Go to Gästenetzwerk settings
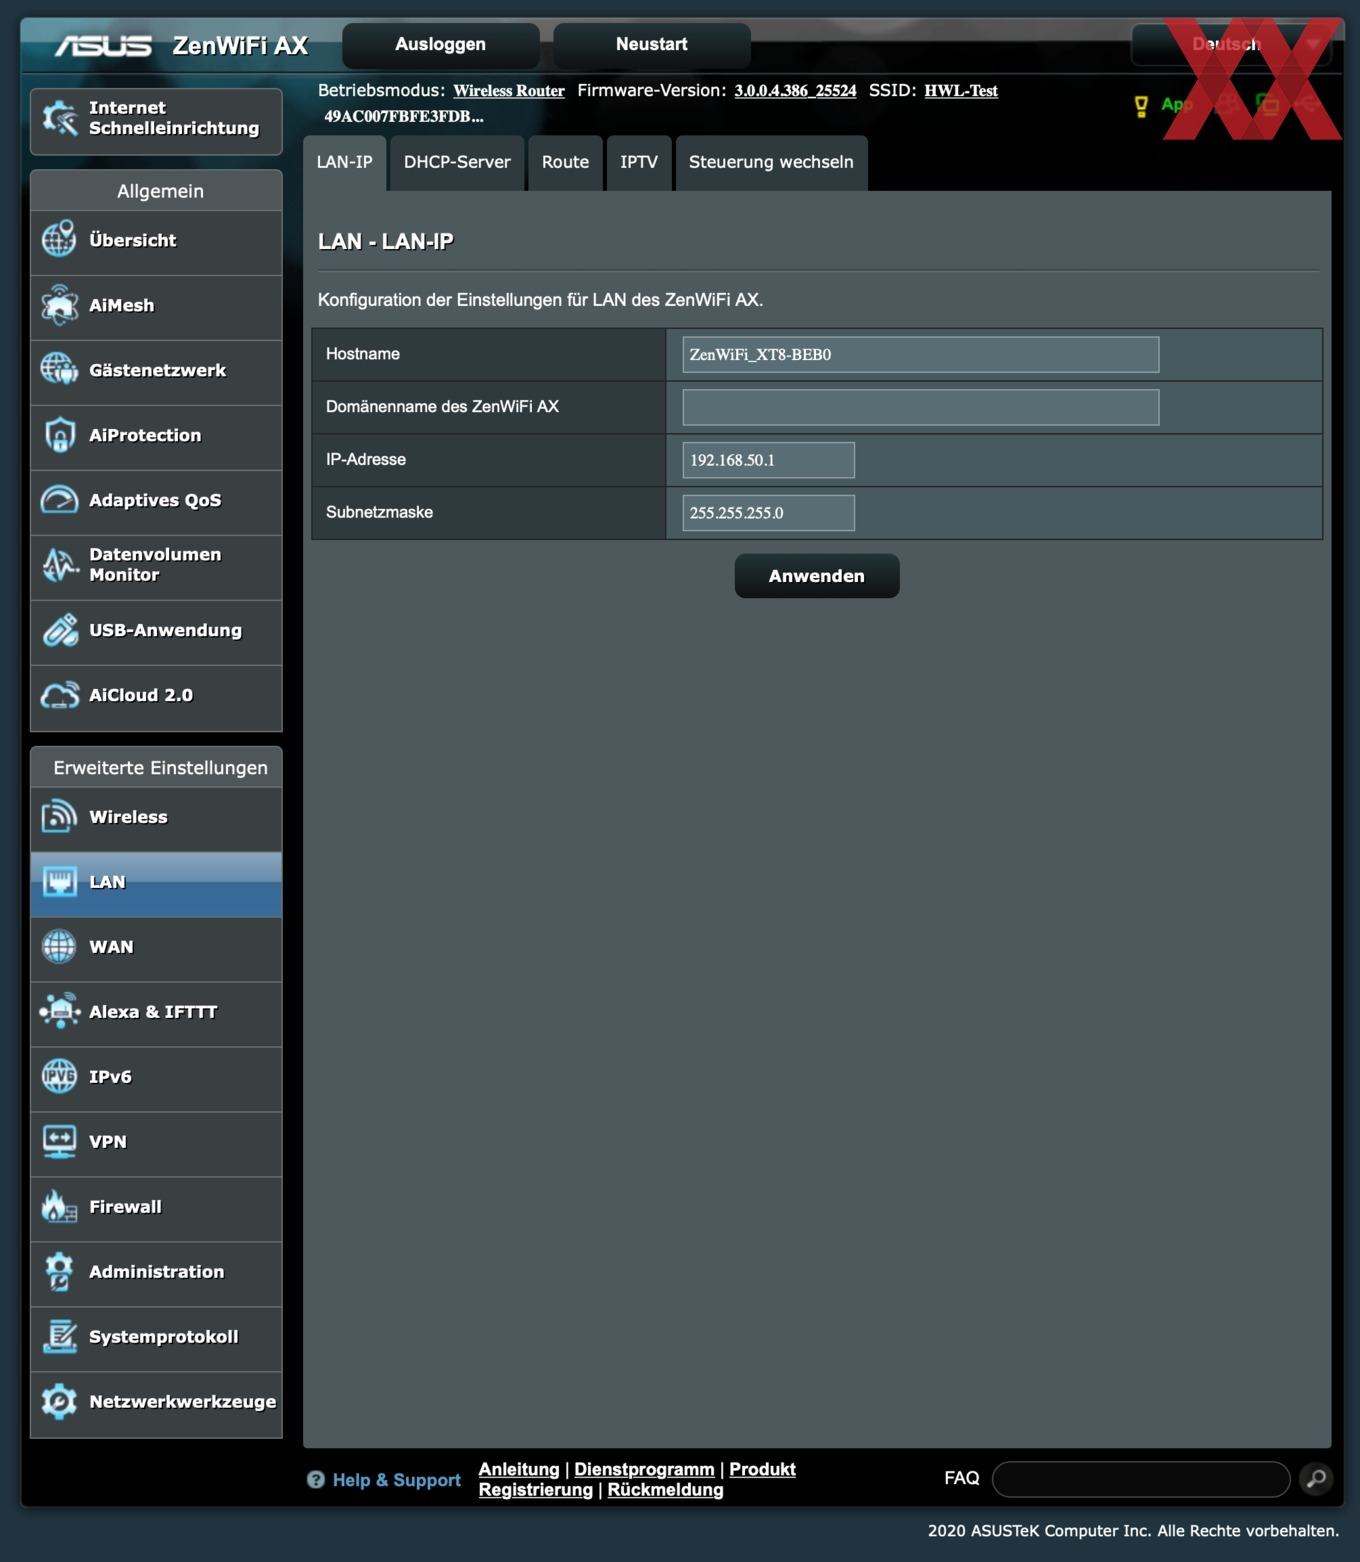The width and height of the screenshot is (1360, 1562). (x=156, y=371)
